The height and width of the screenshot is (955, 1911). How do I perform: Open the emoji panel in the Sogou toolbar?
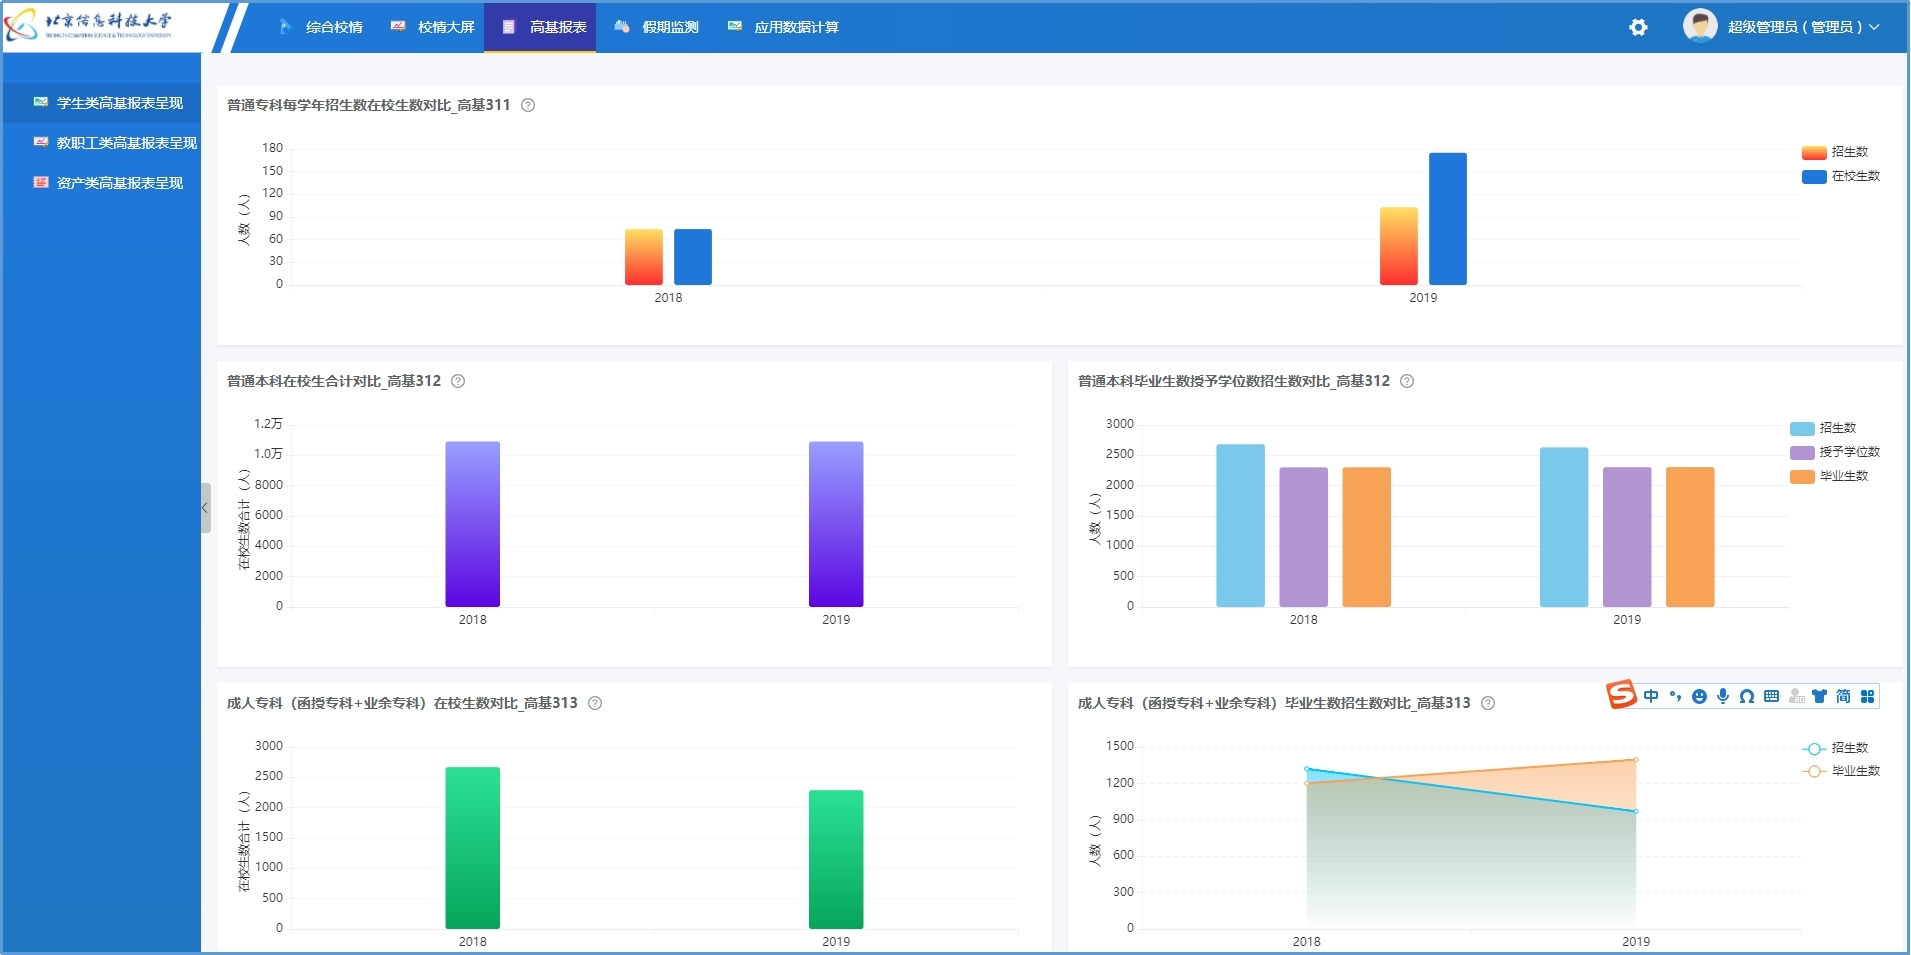[x=1699, y=696]
